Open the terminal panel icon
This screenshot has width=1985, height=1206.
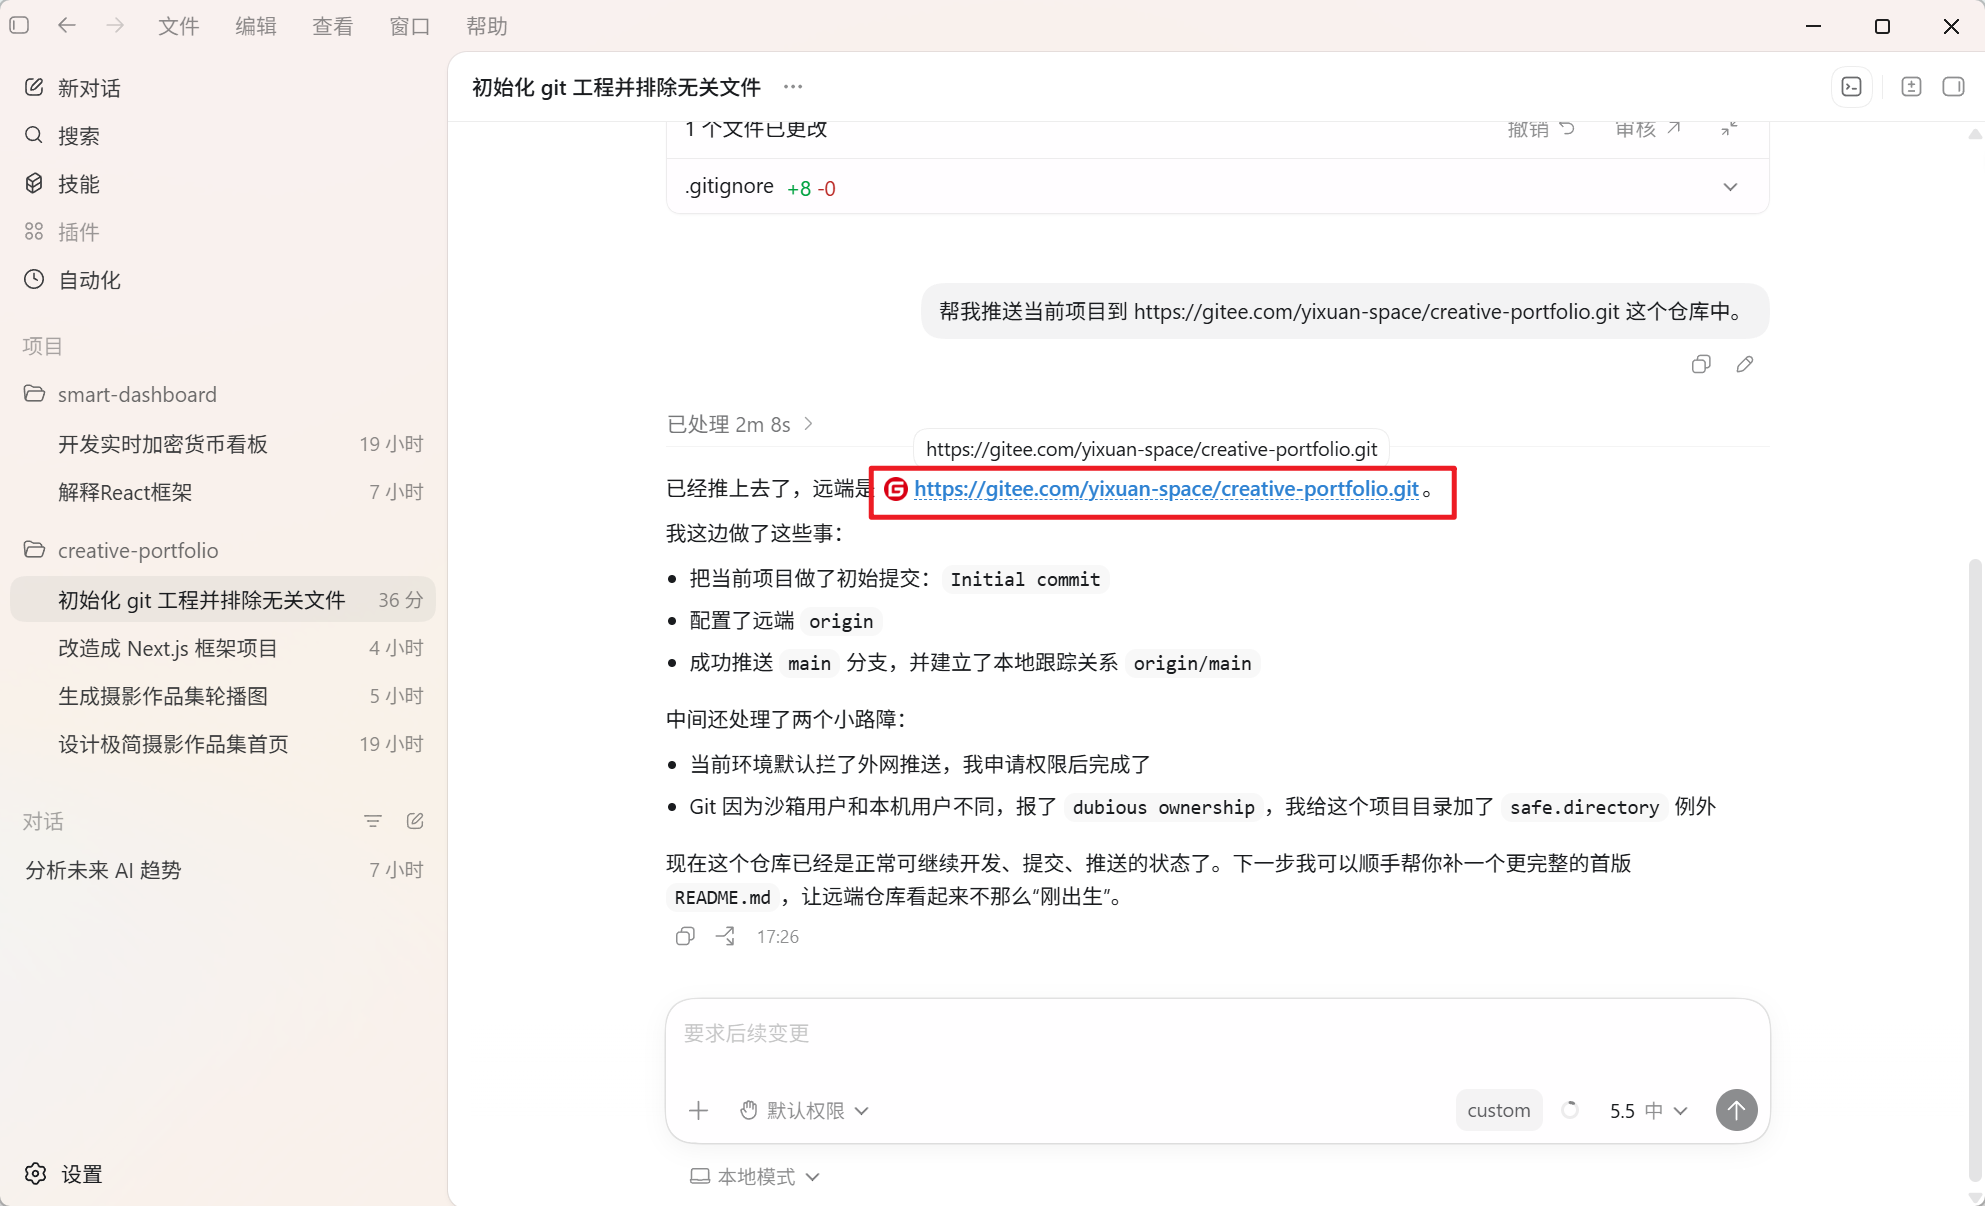coord(1852,87)
